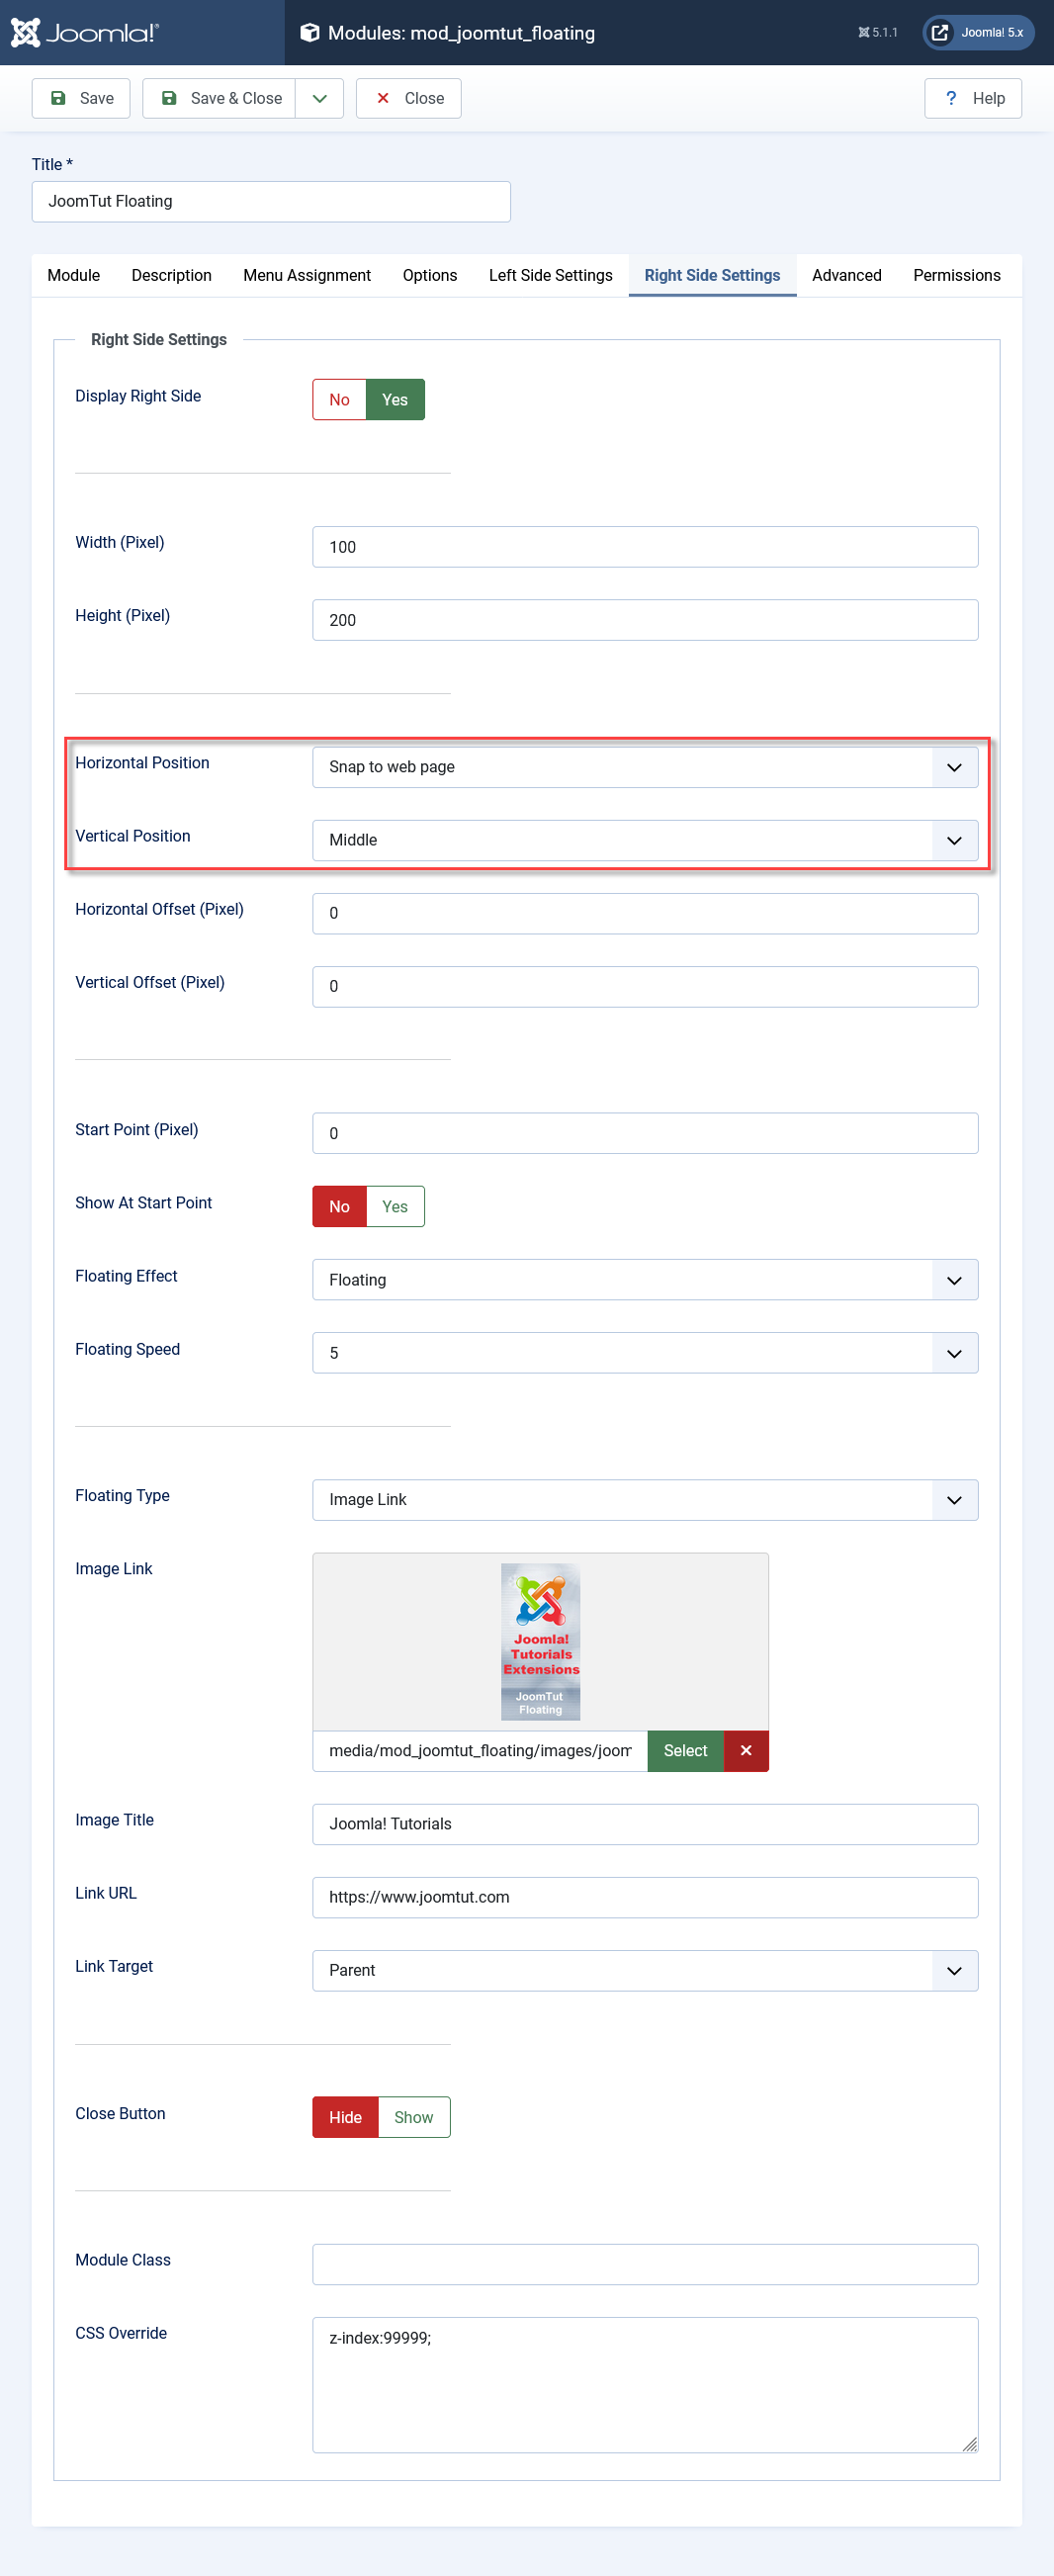Click the Vertical Offset (Pixel) field
The image size is (1054, 2576).
tap(645, 986)
